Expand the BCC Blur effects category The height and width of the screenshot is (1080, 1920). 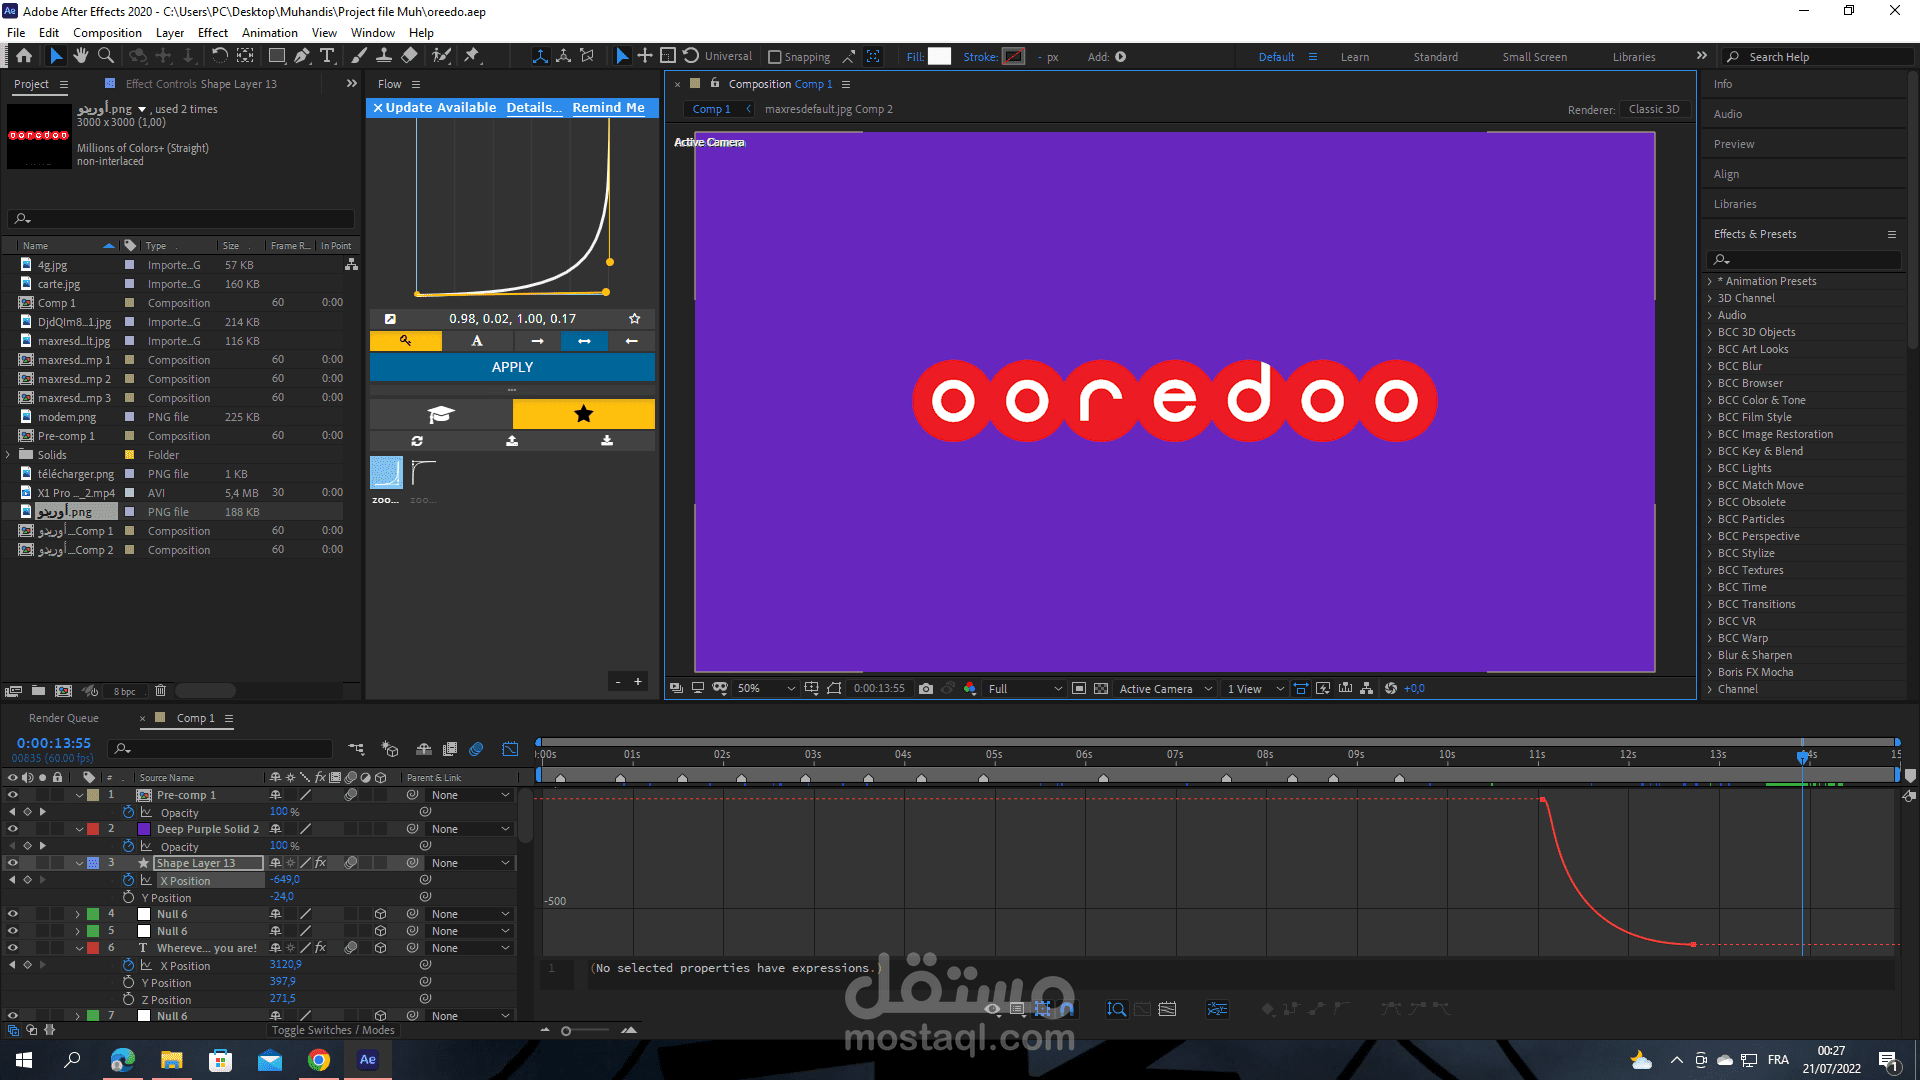tap(1710, 366)
